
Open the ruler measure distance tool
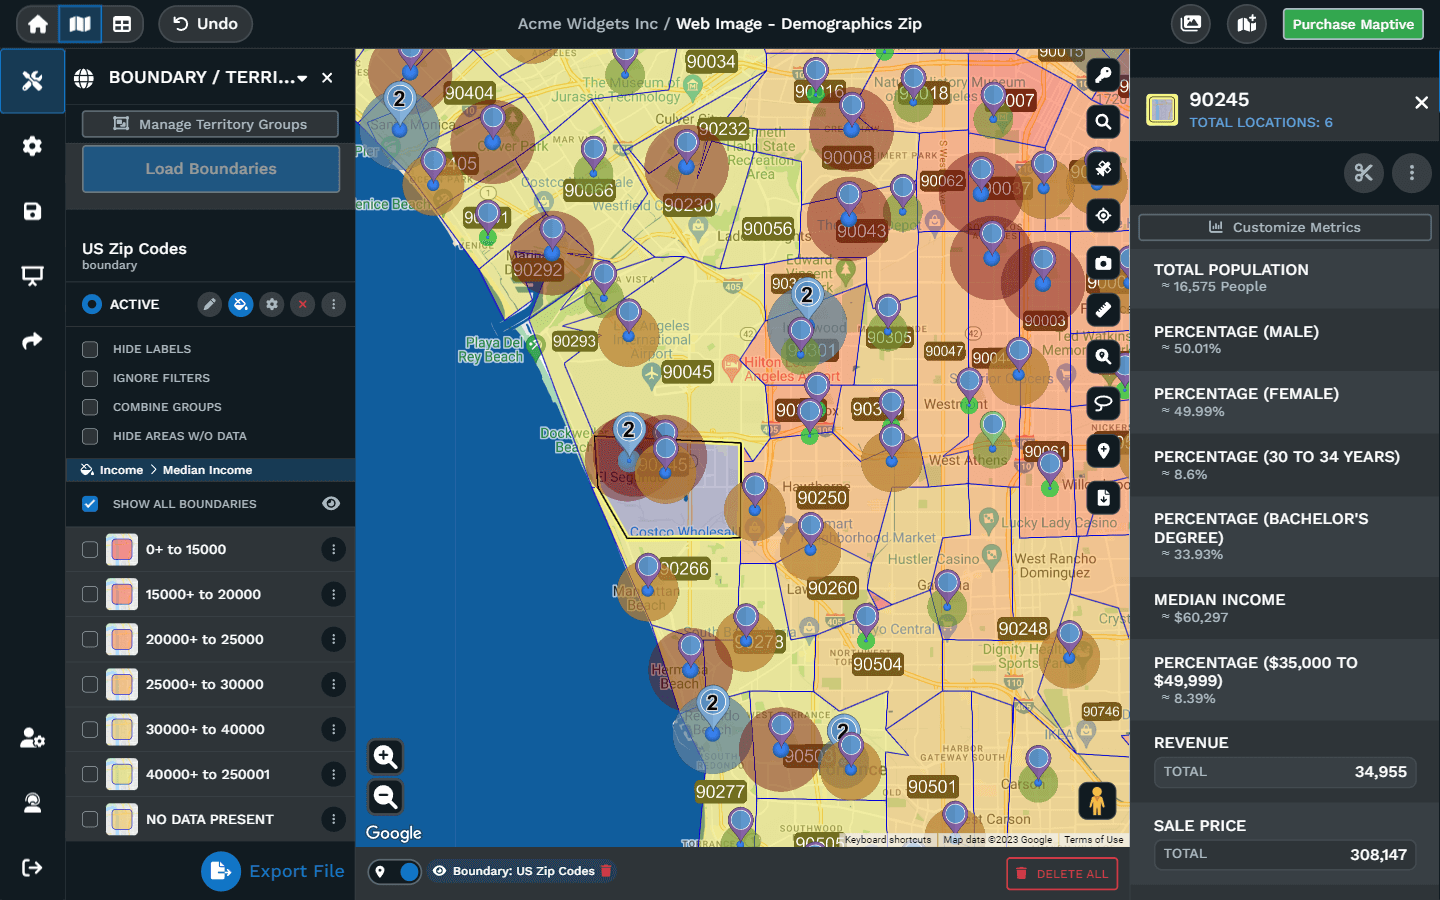(x=1103, y=310)
